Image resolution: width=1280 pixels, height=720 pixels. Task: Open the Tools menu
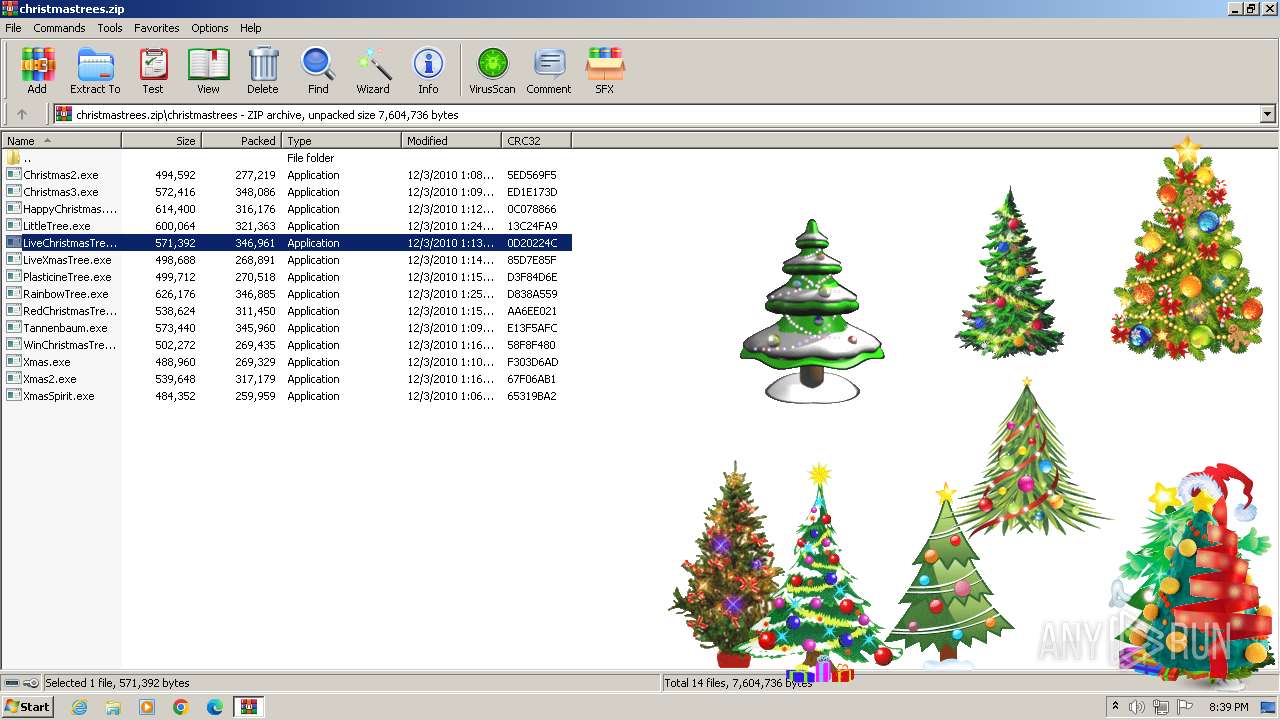pos(110,28)
